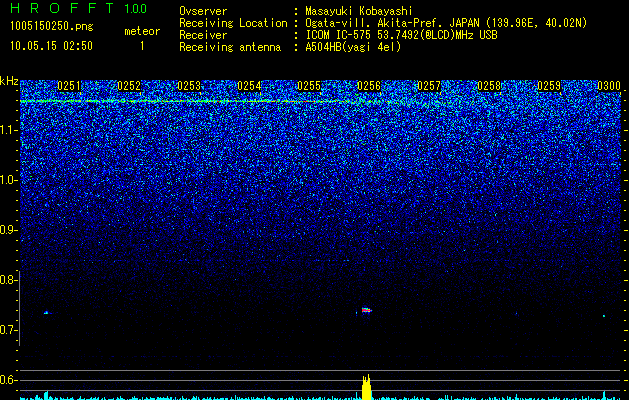The height and width of the screenshot is (400, 629).
Task: Click the Receiving Location label
Action: tap(233, 23)
